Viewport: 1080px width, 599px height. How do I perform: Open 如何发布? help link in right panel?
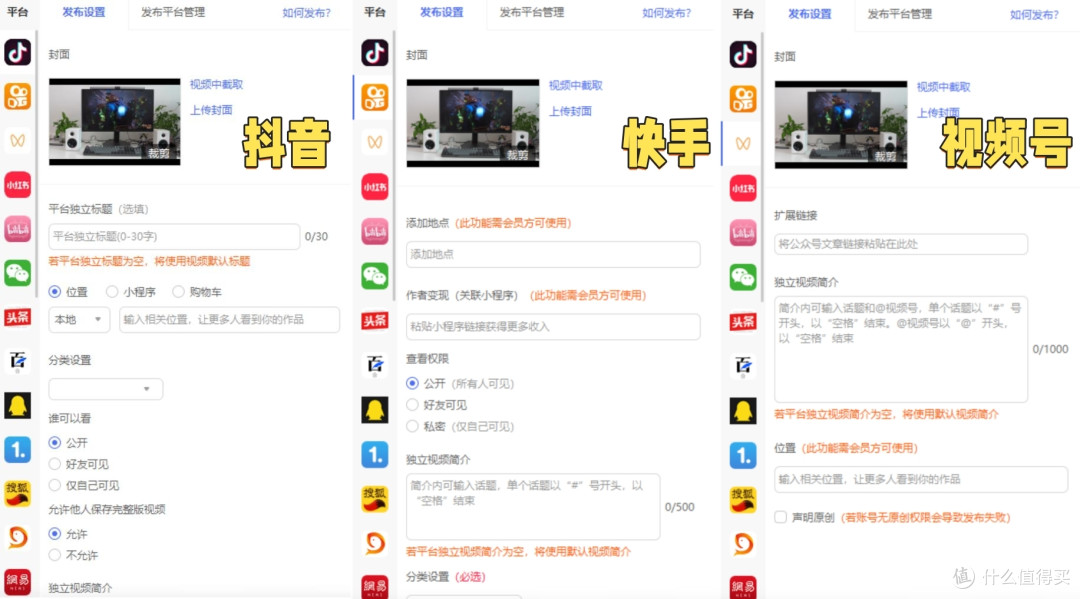(x=1034, y=14)
